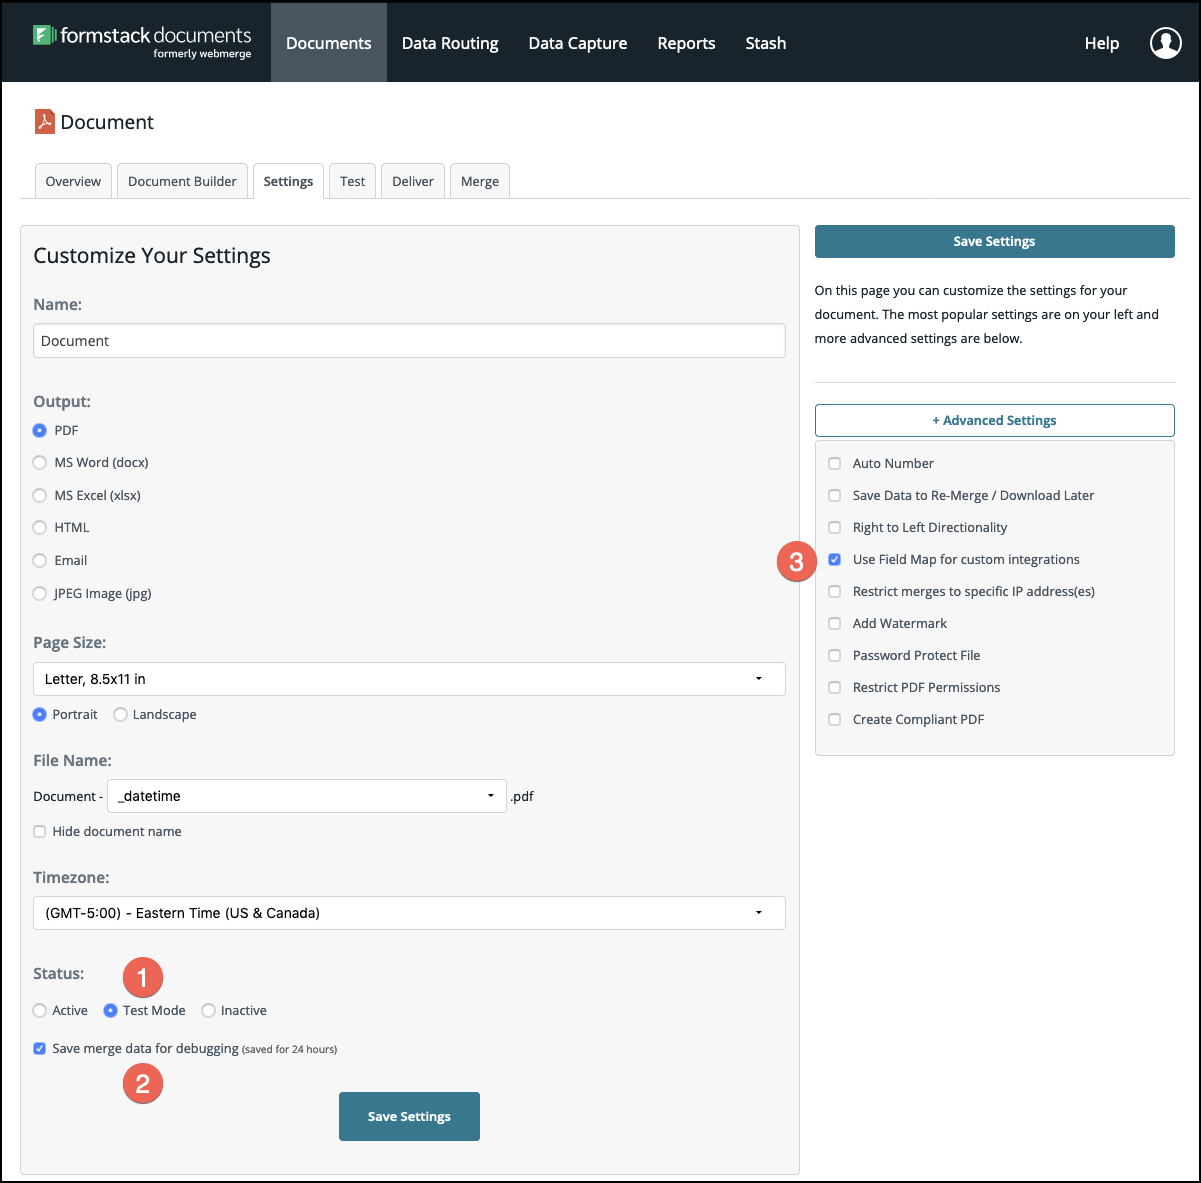Click the bottom Save Settings button
1201x1183 pixels.
click(409, 1116)
